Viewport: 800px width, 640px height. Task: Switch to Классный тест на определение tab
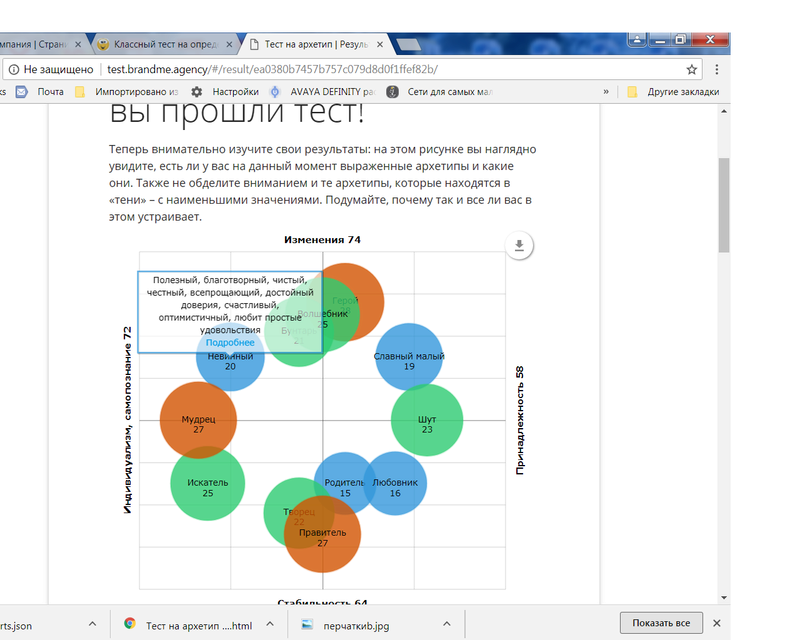coord(164,44)
